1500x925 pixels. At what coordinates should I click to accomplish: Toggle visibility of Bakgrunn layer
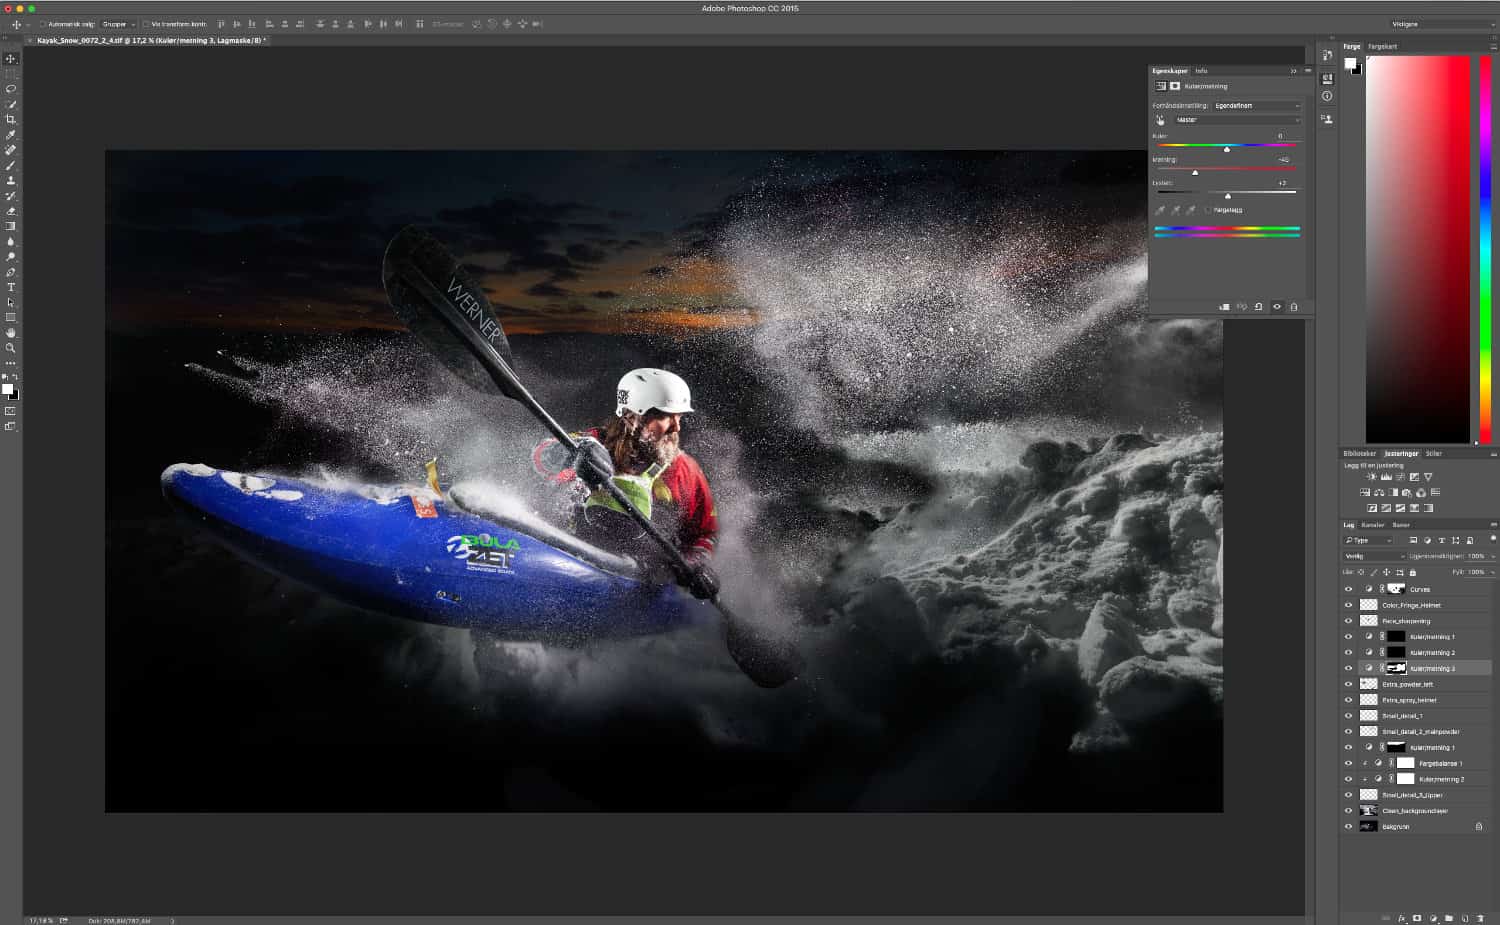click(x=1348, y=827)
